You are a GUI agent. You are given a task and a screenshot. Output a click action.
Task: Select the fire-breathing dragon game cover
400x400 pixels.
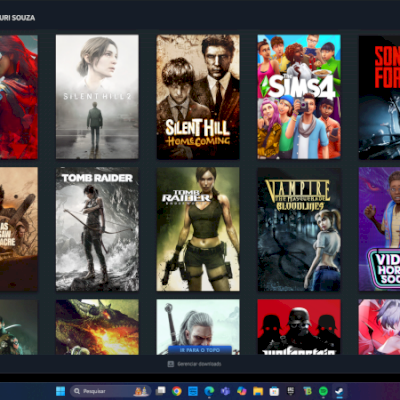click(97, 327)
